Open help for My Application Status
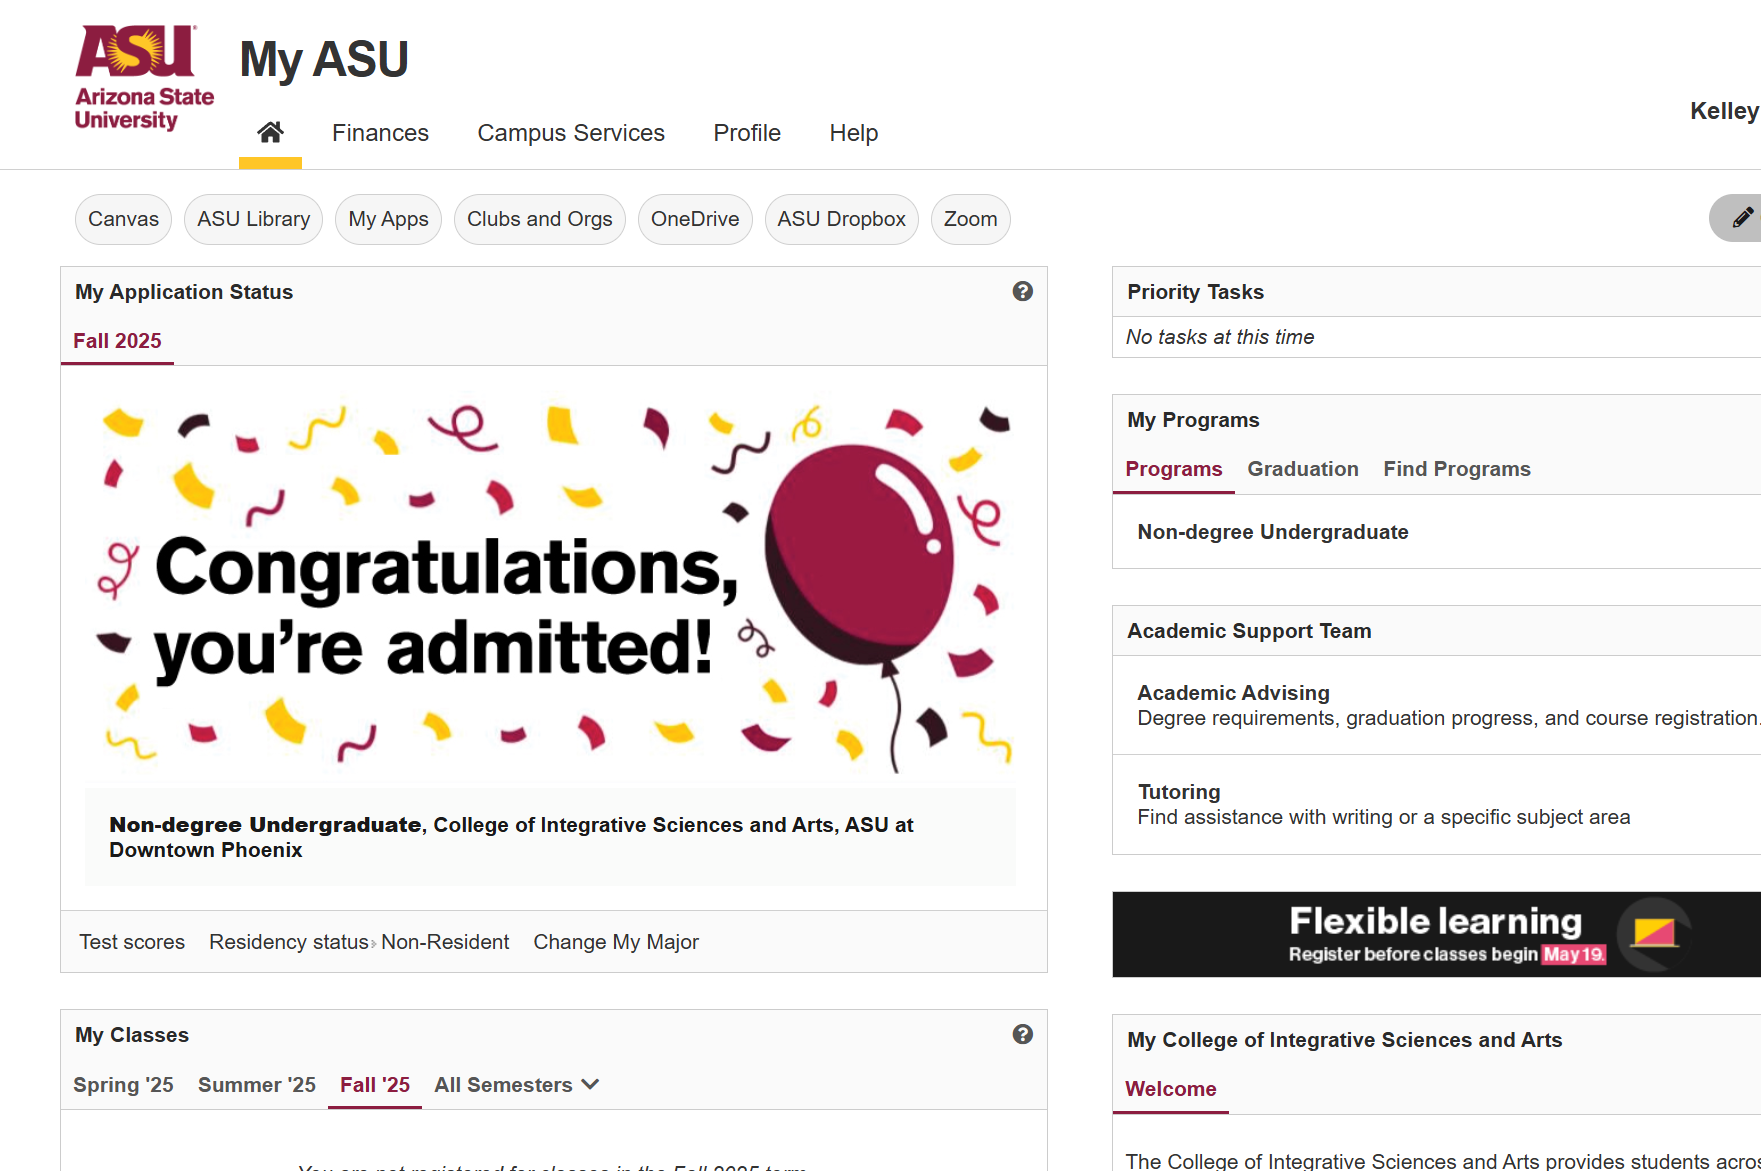This screenshot has width=1761, height=1171. 1022,291
